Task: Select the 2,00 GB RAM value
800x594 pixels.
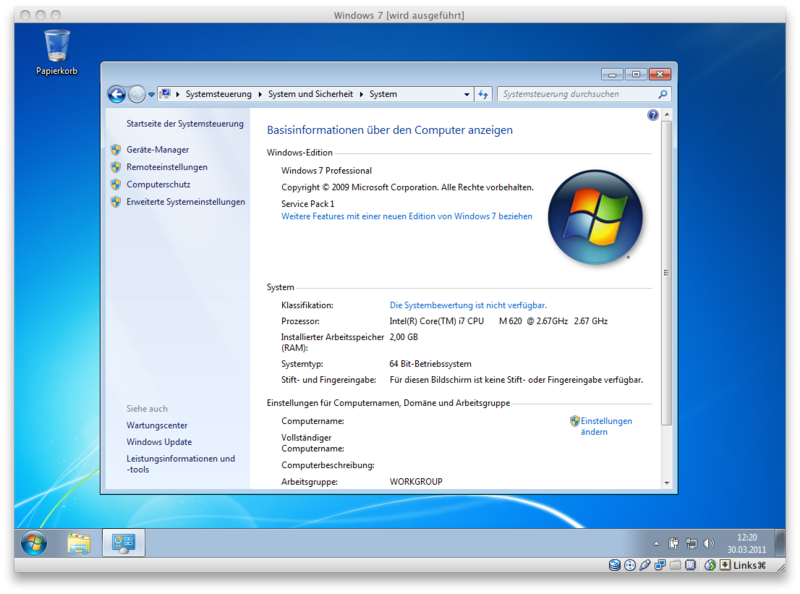Action: 404,337
